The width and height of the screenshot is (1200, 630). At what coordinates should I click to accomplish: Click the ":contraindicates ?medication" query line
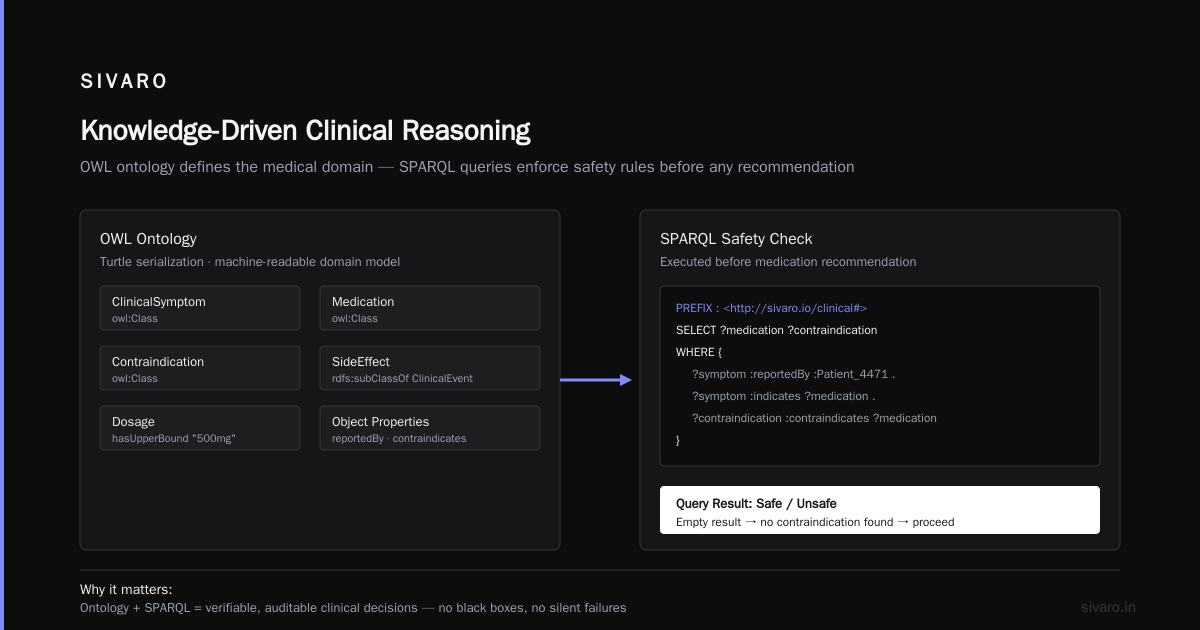[x=814, y=418]
